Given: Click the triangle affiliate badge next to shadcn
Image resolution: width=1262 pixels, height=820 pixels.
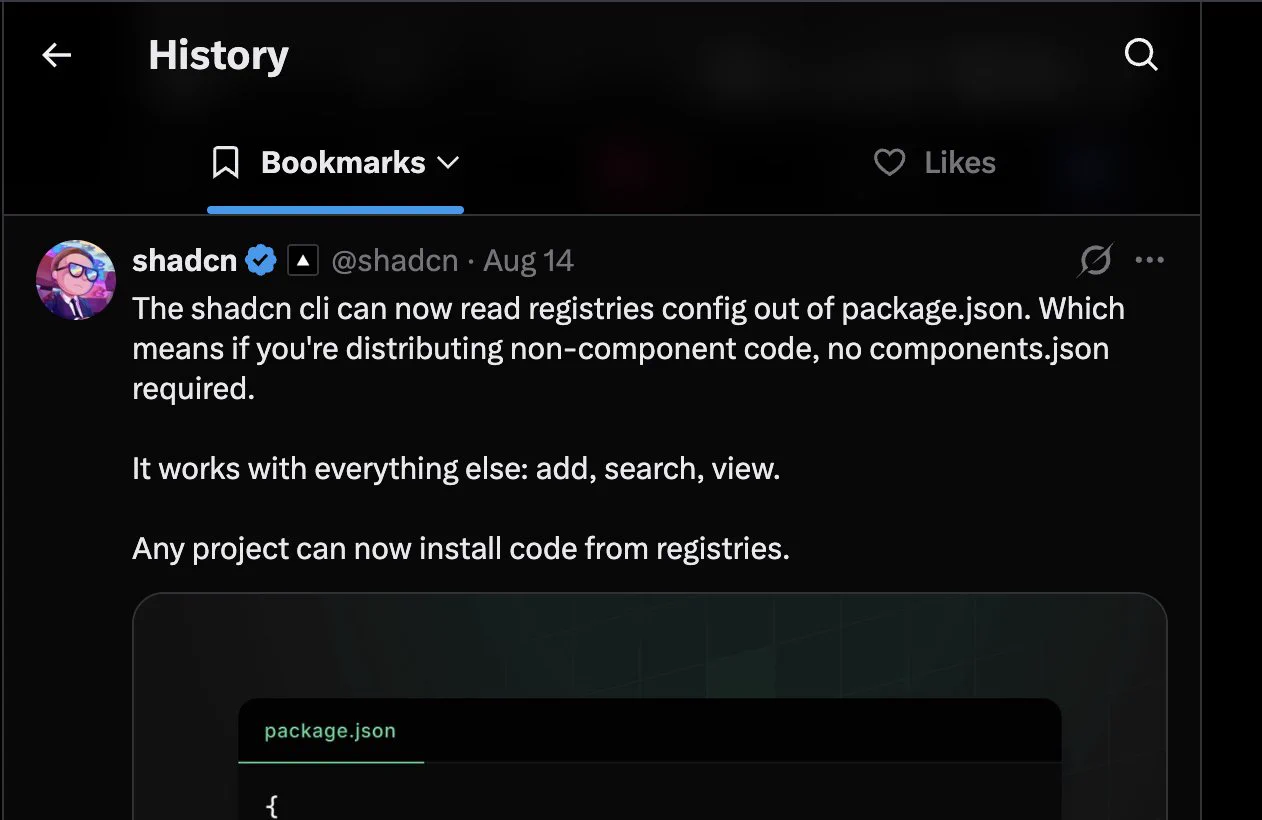Looking at the screenshot, I should pyautogui.click(x=303, y=261).
